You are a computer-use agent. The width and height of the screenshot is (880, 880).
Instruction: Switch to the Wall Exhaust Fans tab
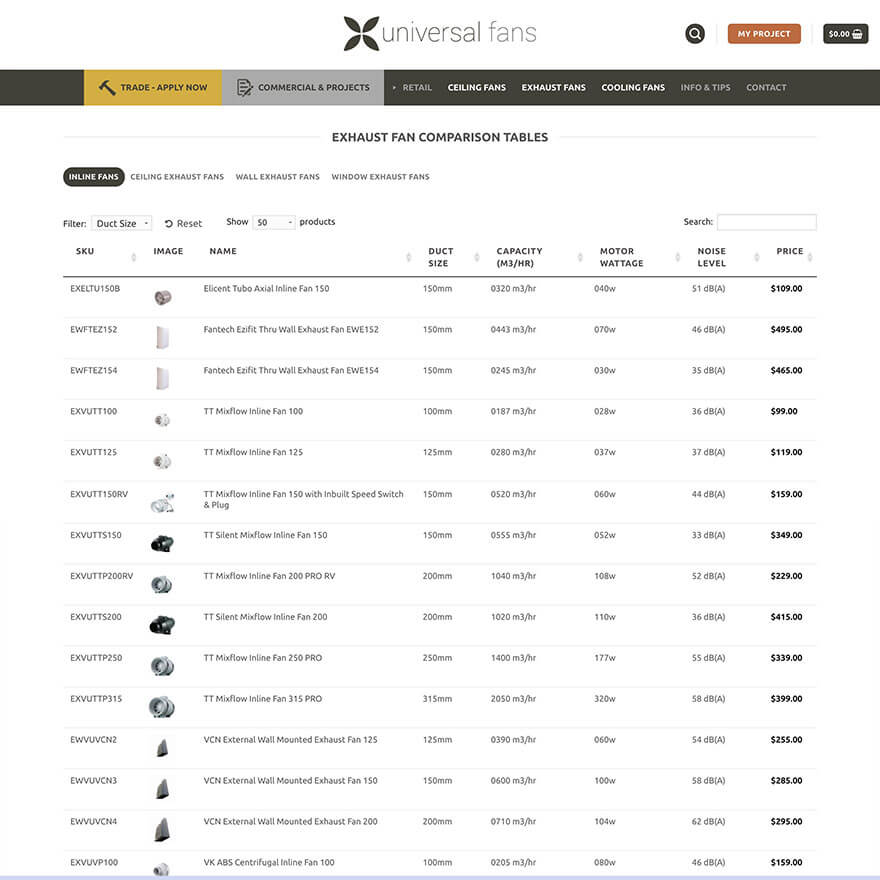[277, 176]
